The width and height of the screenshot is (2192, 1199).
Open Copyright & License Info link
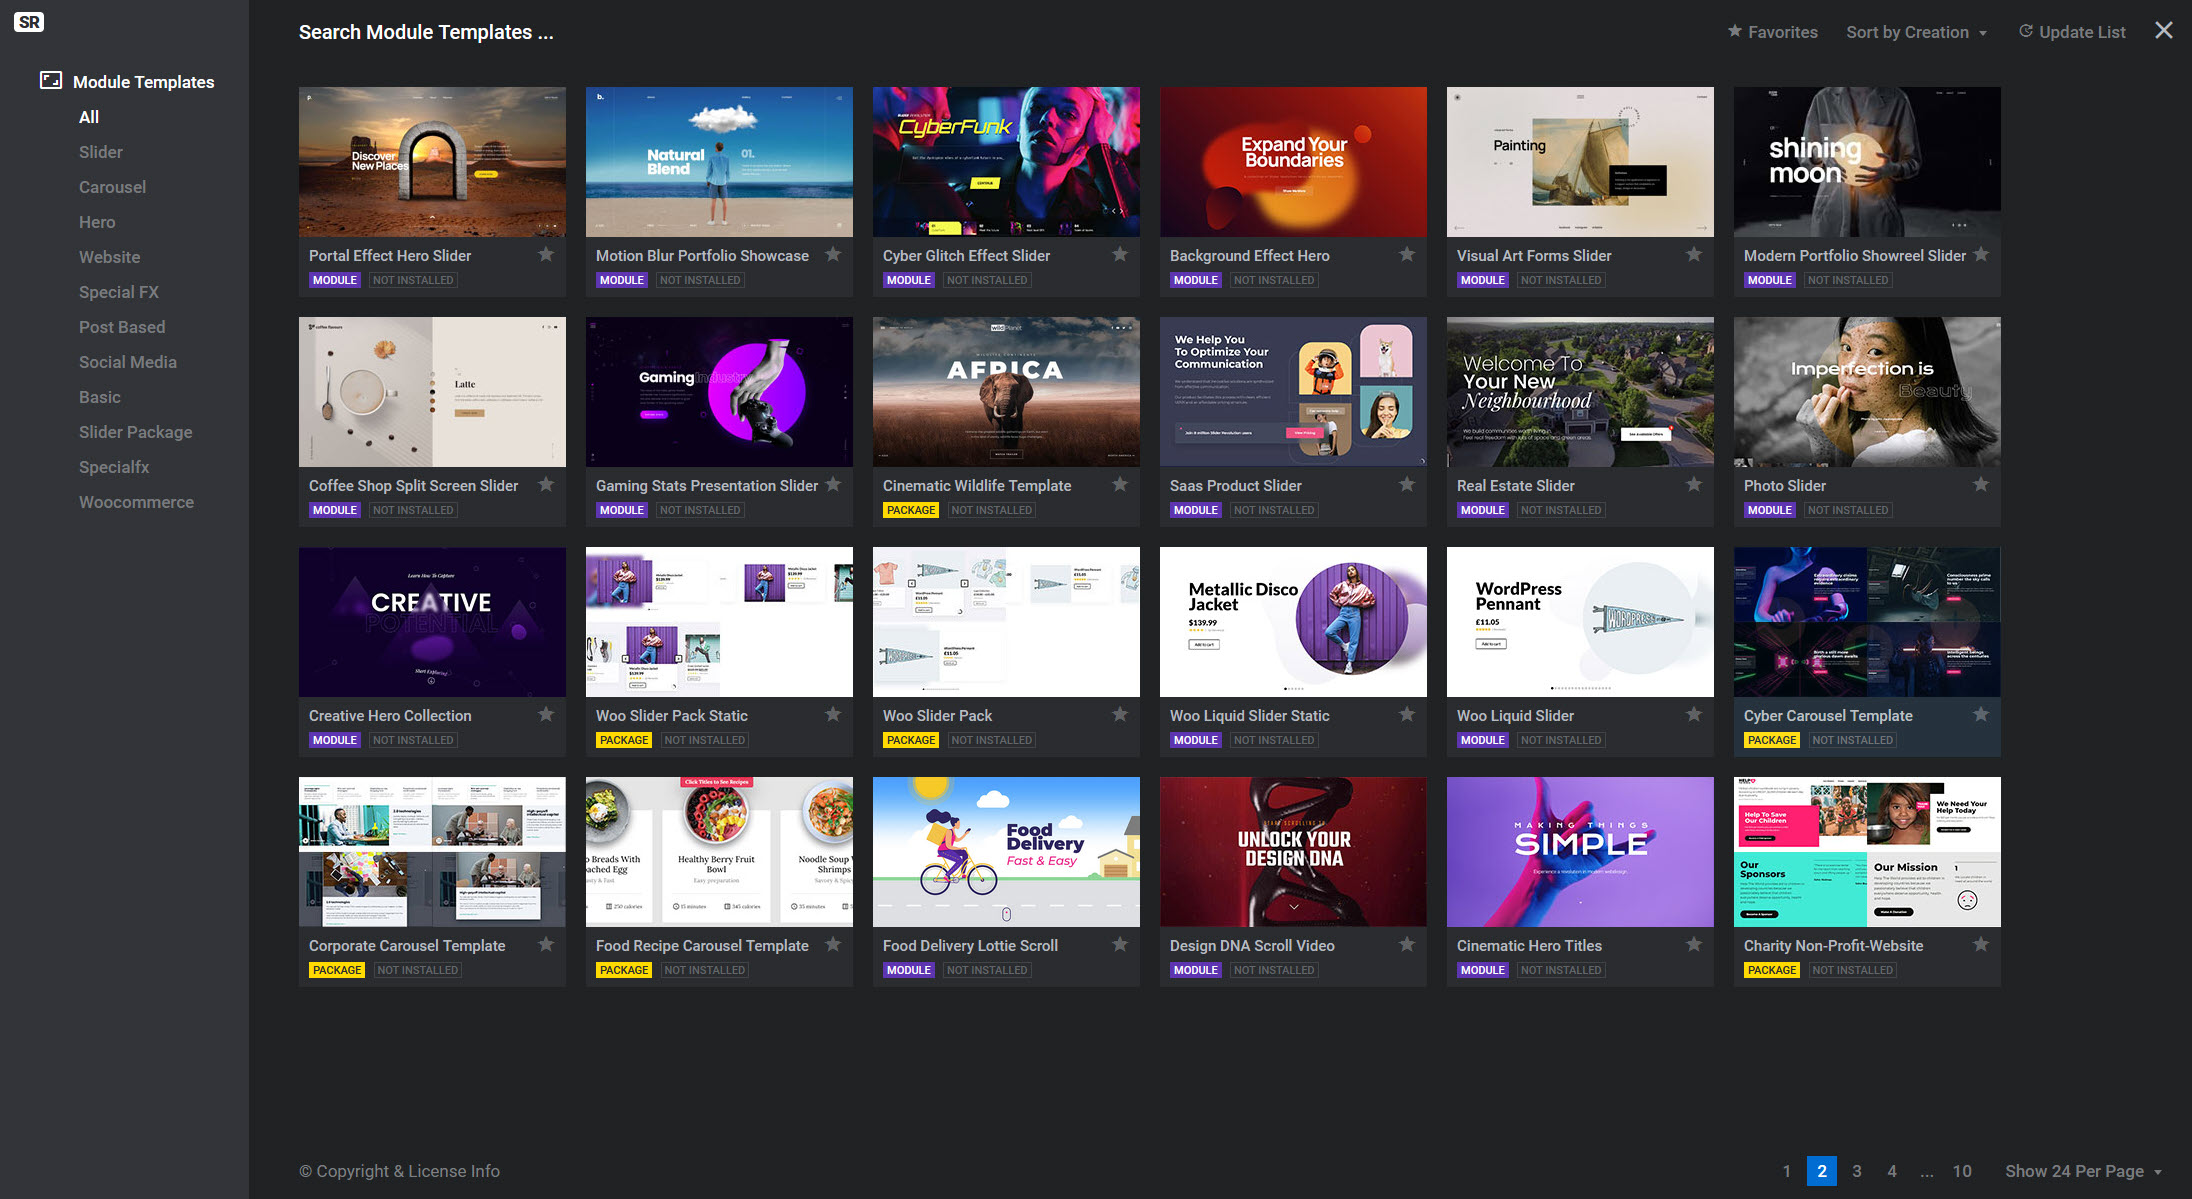coord(399,1171)
